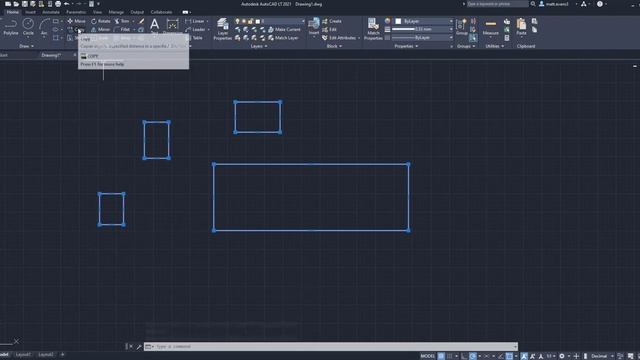The image size is (640, 360).
Task: Click the Trim tool
Action: 122,21
